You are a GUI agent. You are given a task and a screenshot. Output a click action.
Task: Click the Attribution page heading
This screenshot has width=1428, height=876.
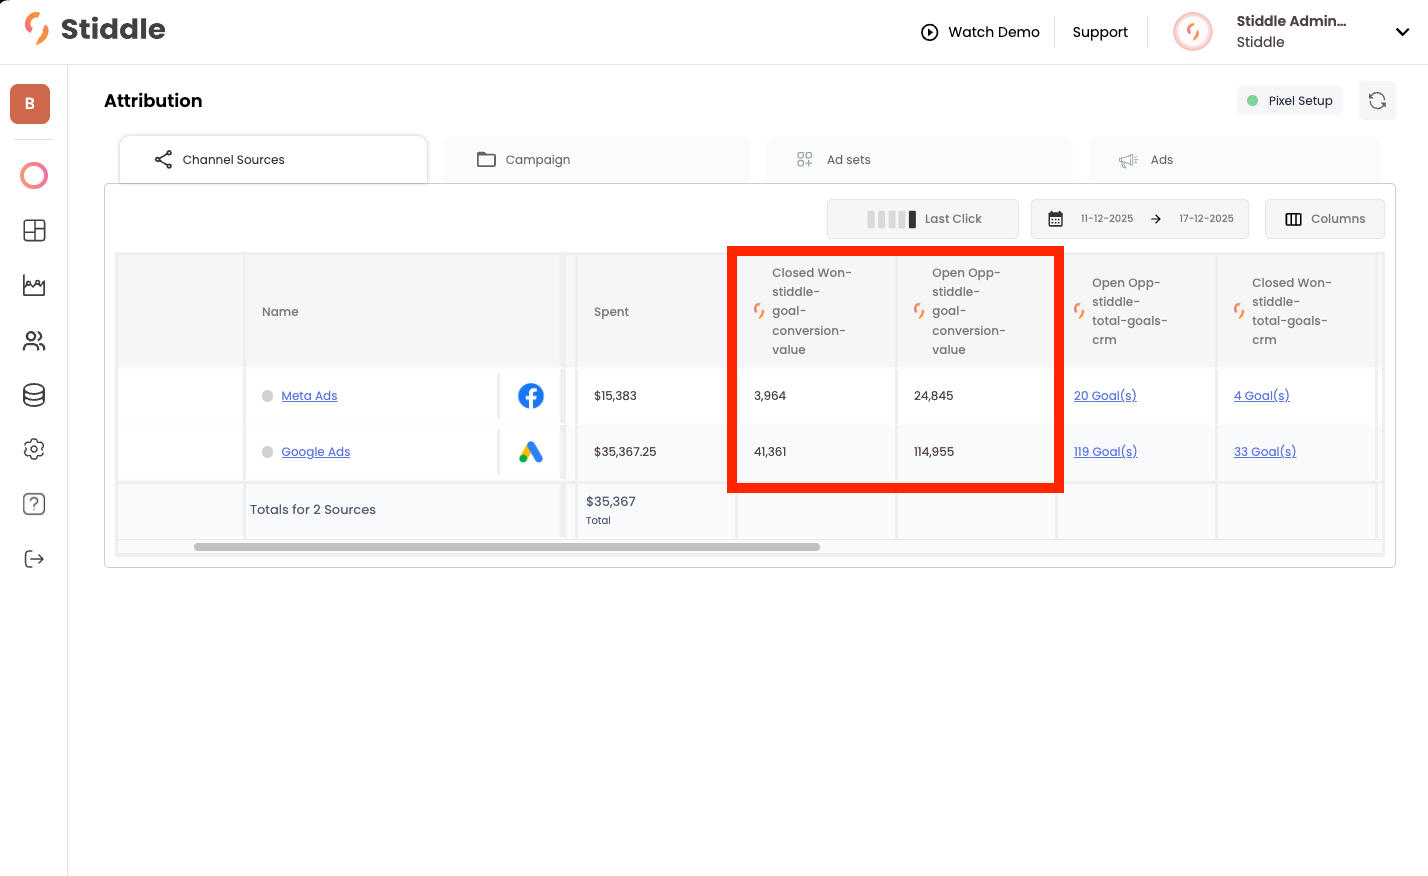pyautogui.click(x=153, y=101)
